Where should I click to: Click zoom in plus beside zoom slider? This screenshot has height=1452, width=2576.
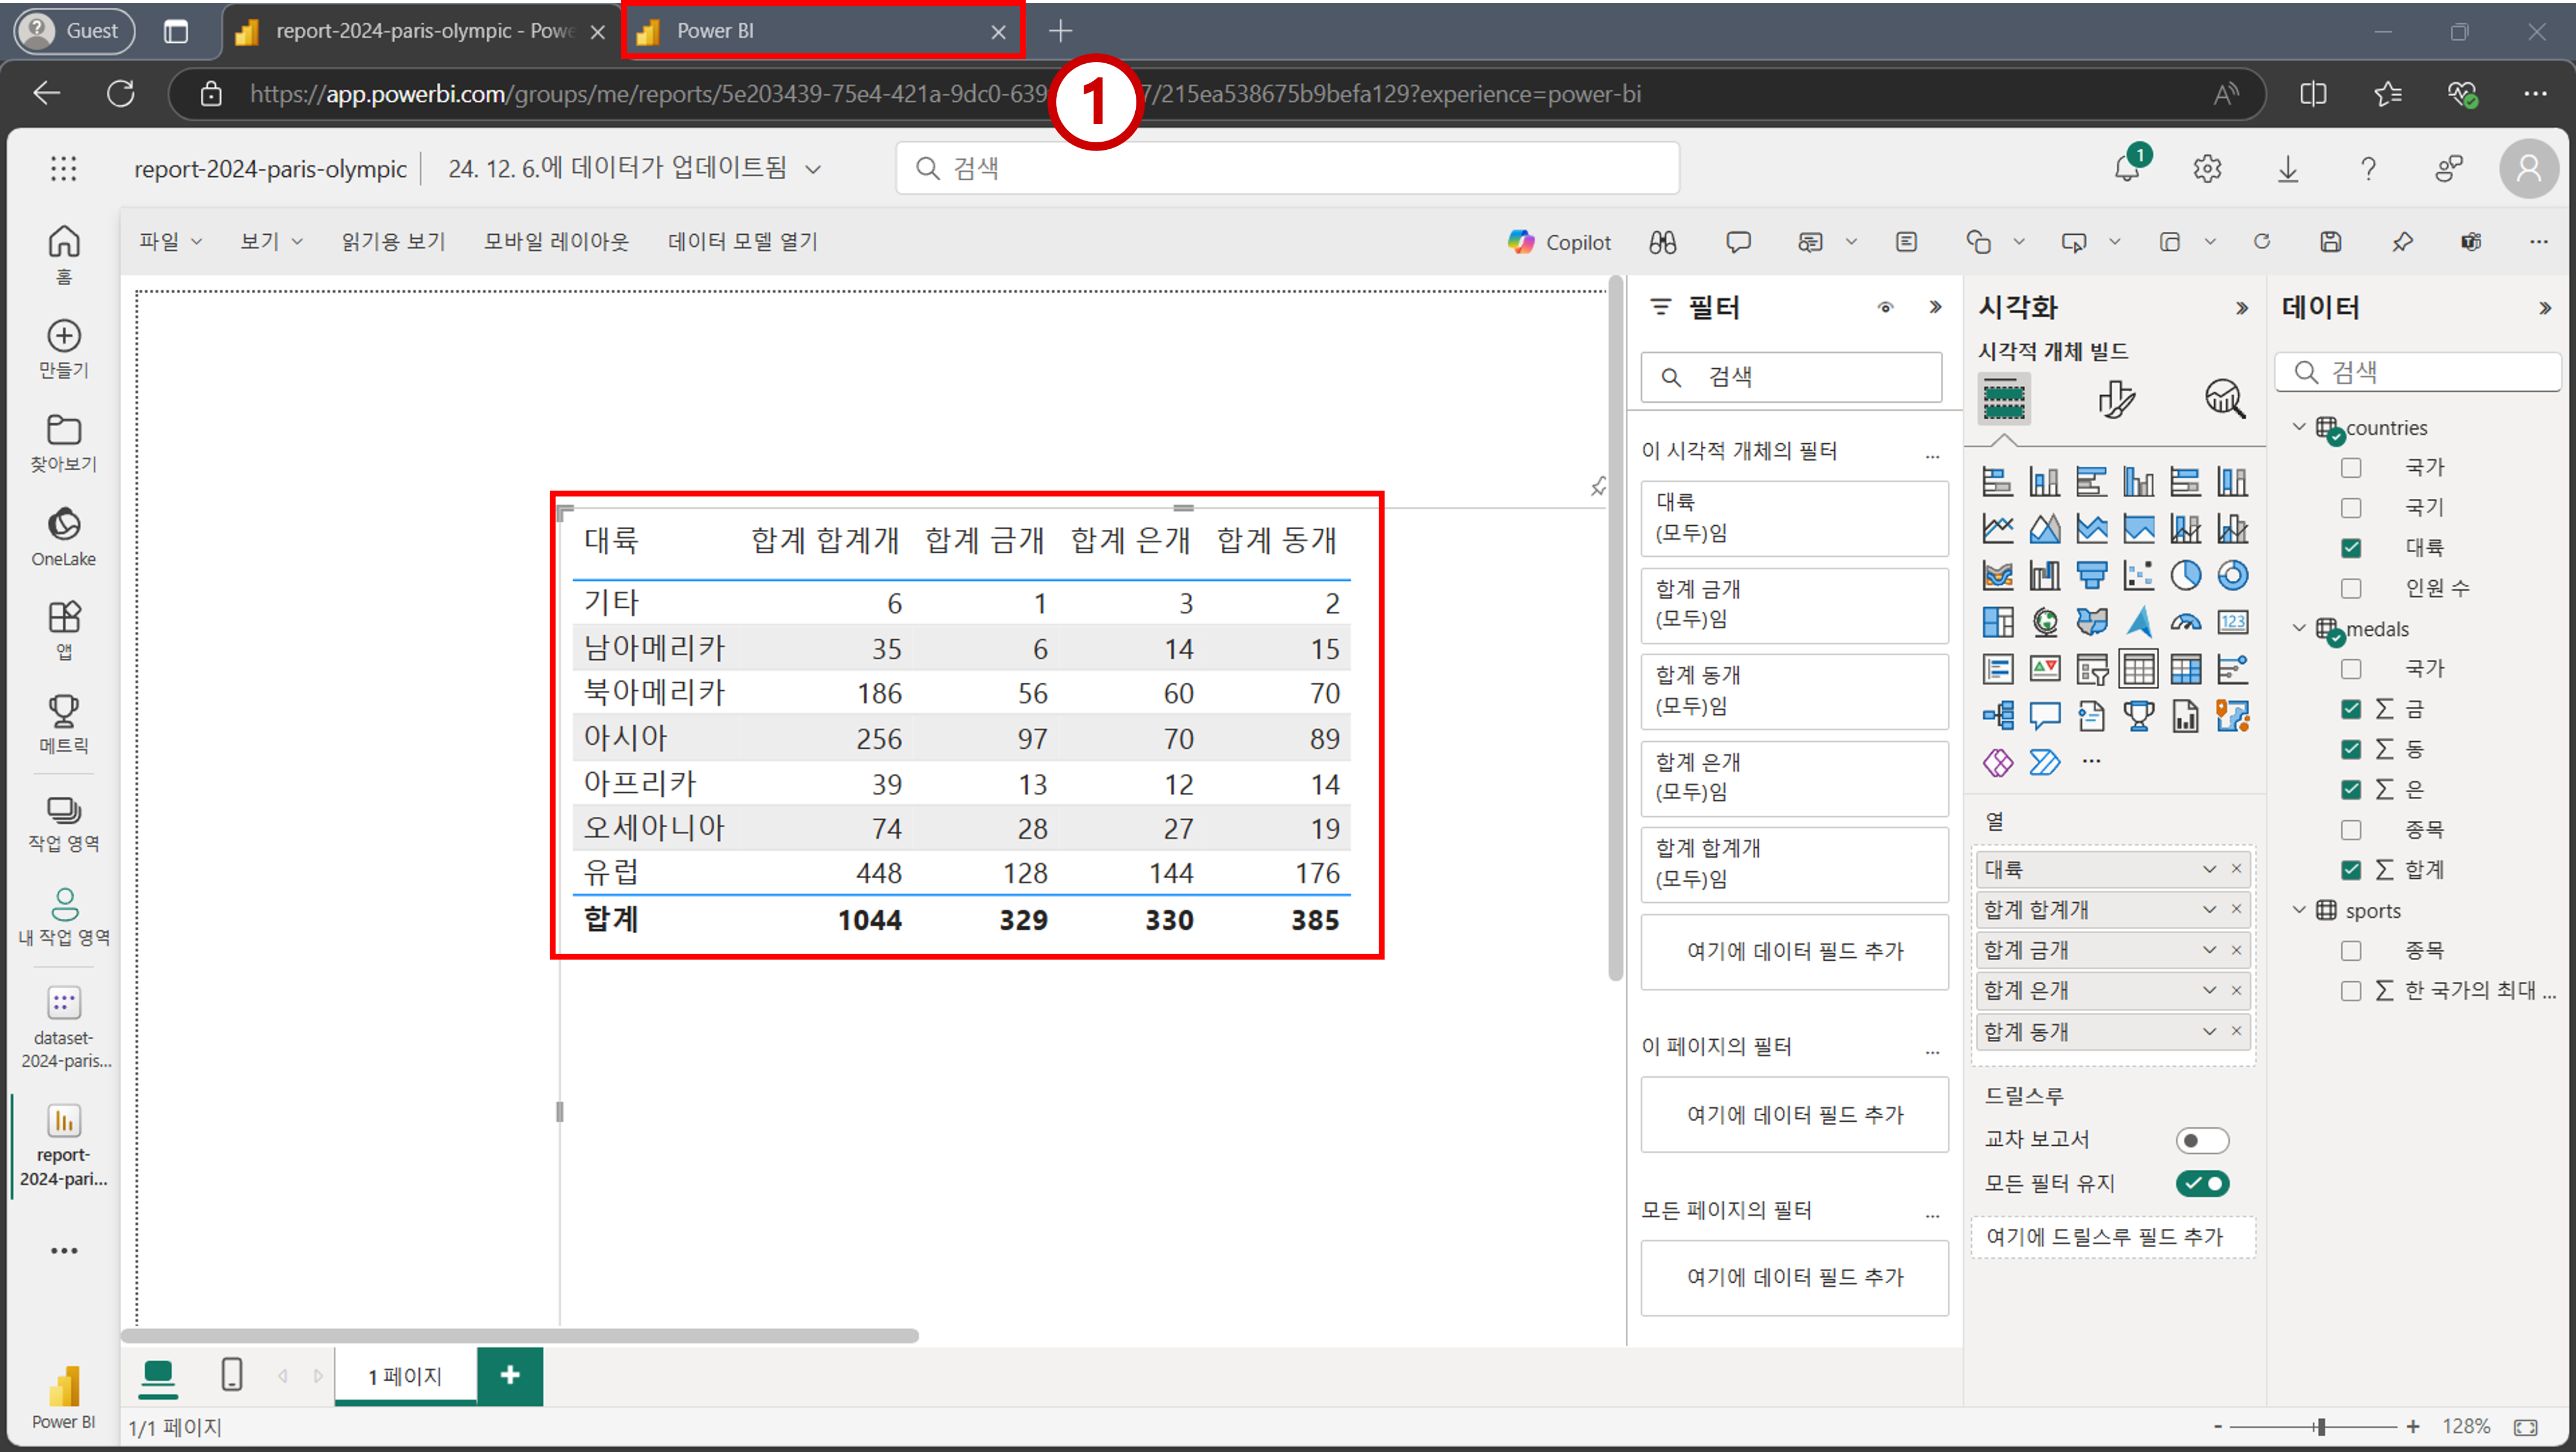click(x=2413, y=1427)
